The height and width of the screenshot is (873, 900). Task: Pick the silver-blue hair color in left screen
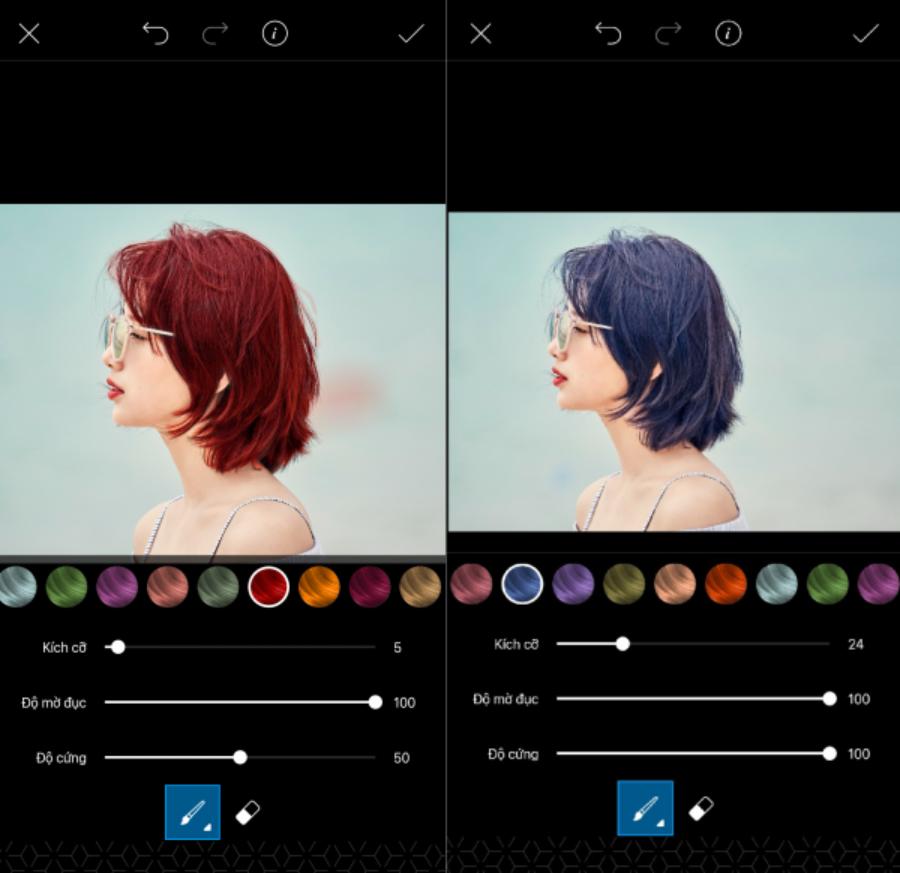[17, 587]
